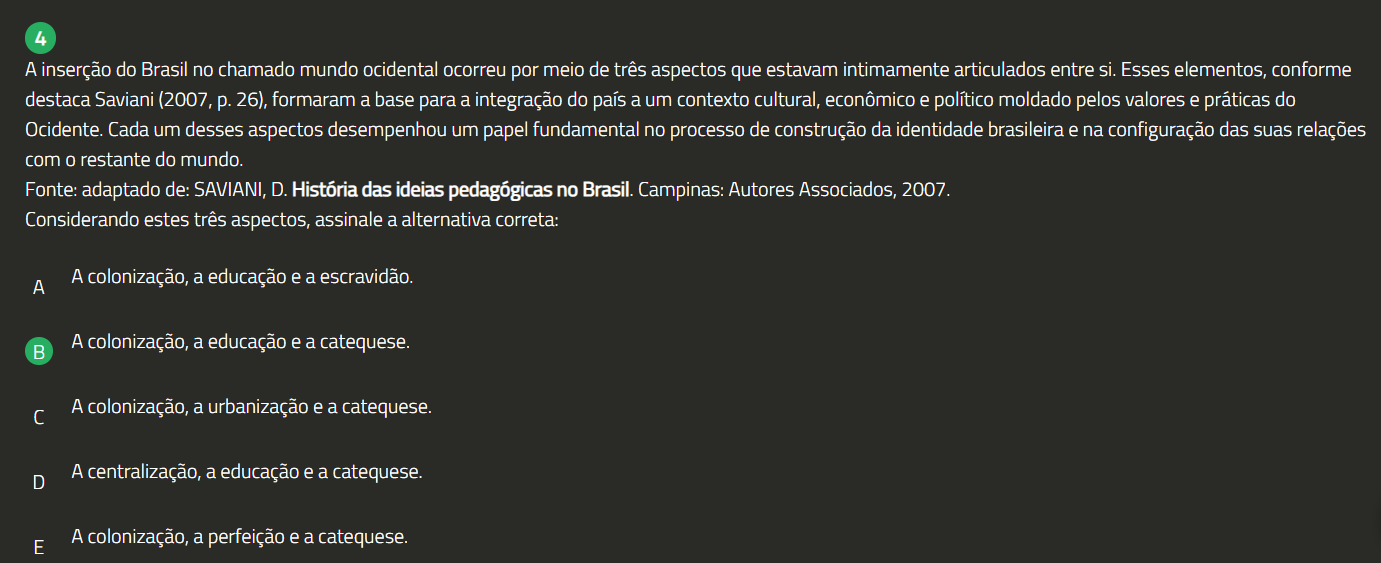Click answer "A colonização, a educação e a catequese."
1381x563 pixels.
point(240,342)
